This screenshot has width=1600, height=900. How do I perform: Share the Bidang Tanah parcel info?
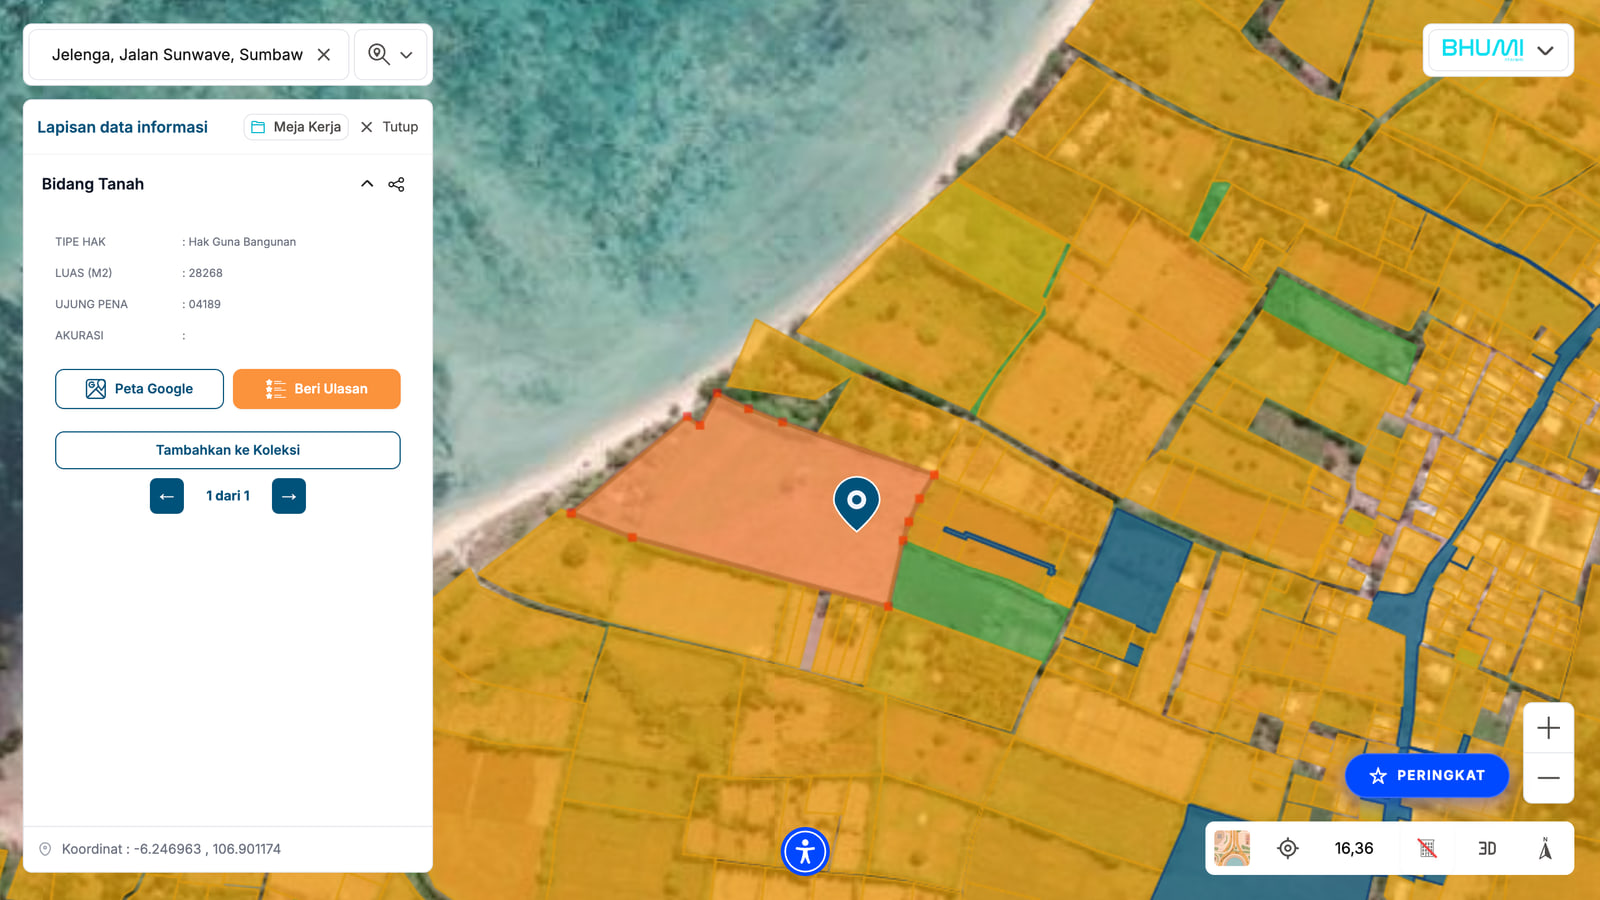point(397,184)
